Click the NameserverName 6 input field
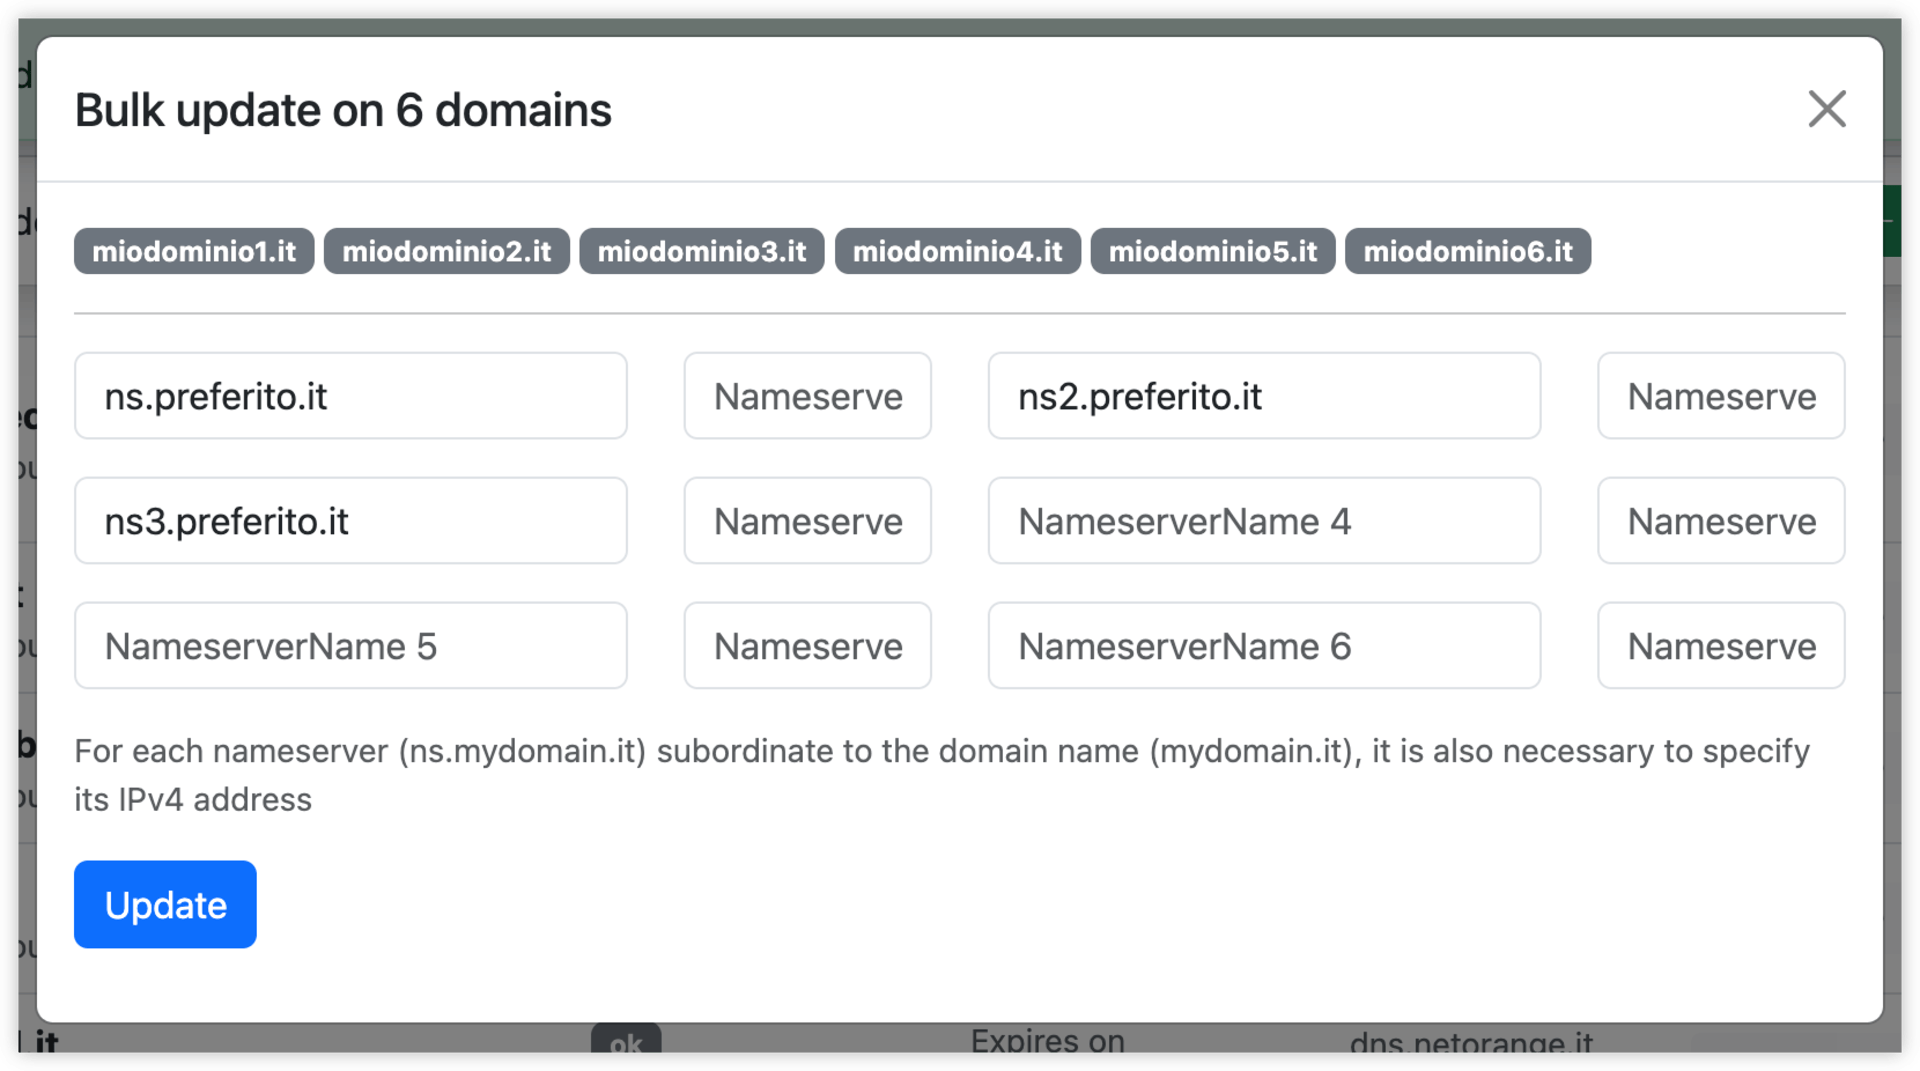1920x1071 pixels. click(x=1264, y=646)
